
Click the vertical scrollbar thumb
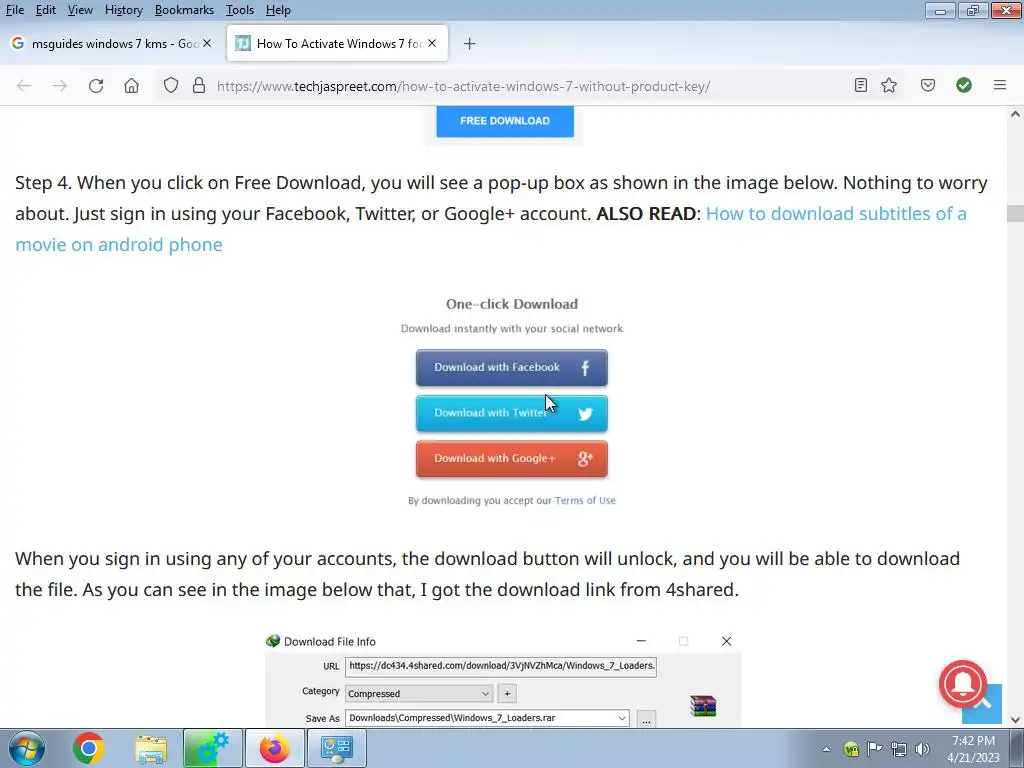pos(1015,214)
